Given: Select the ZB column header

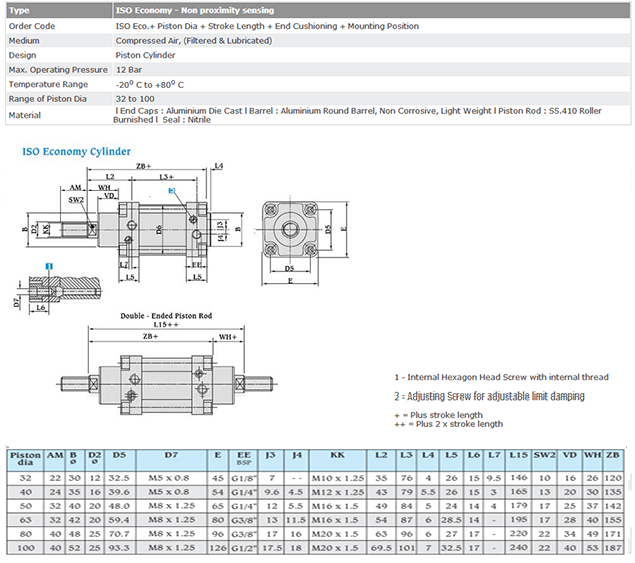Looking at the screenshot, I should tap(612, 460).
